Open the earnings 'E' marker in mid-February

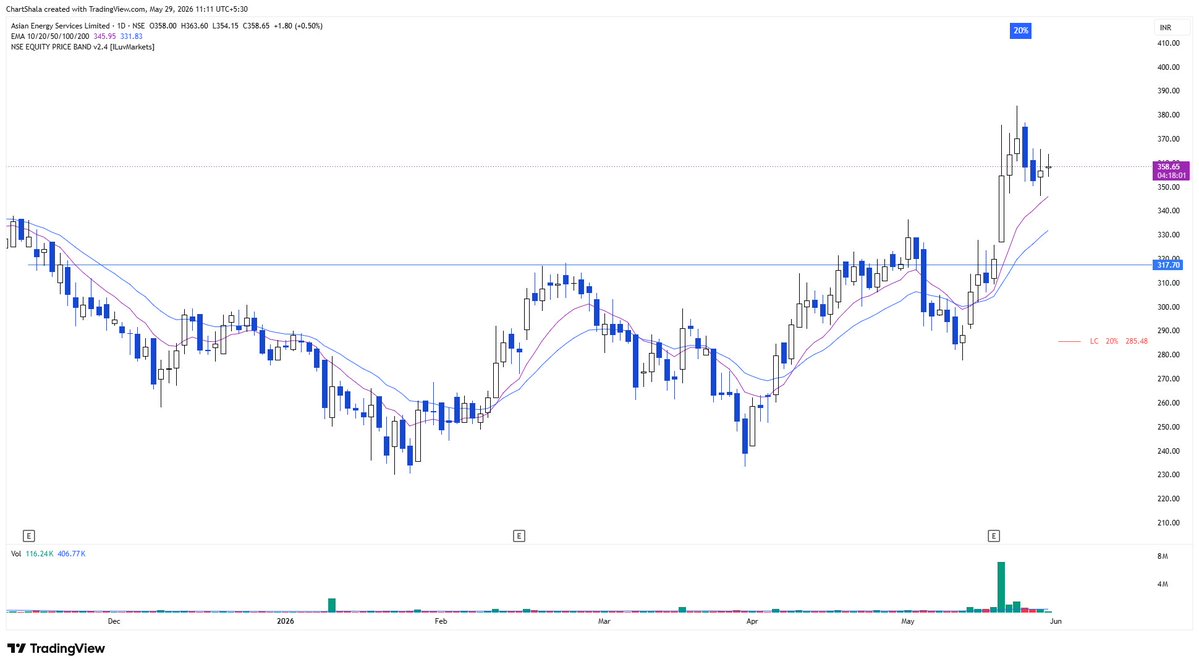pyautogui.click(x=518, y=535)
